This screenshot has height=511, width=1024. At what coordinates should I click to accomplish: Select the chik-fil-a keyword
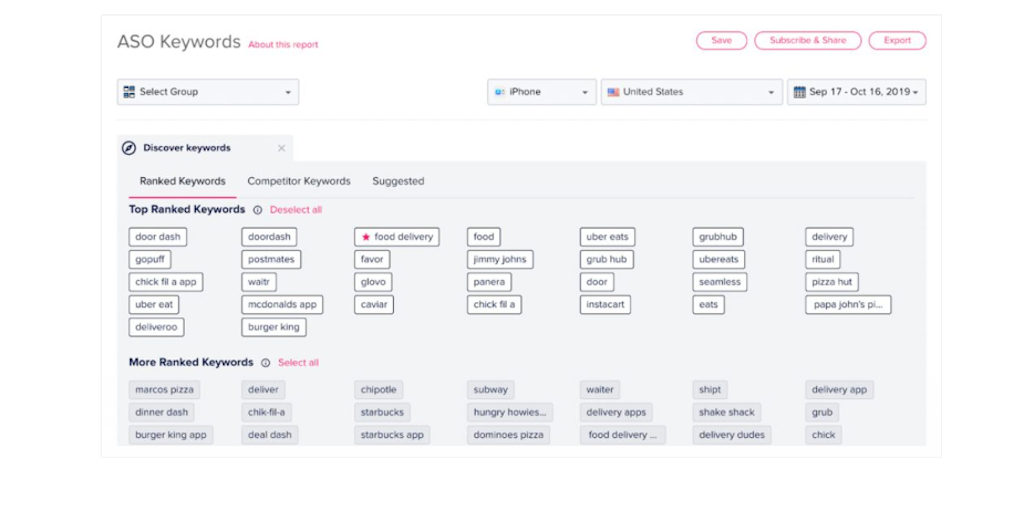[x=266, y=413]
